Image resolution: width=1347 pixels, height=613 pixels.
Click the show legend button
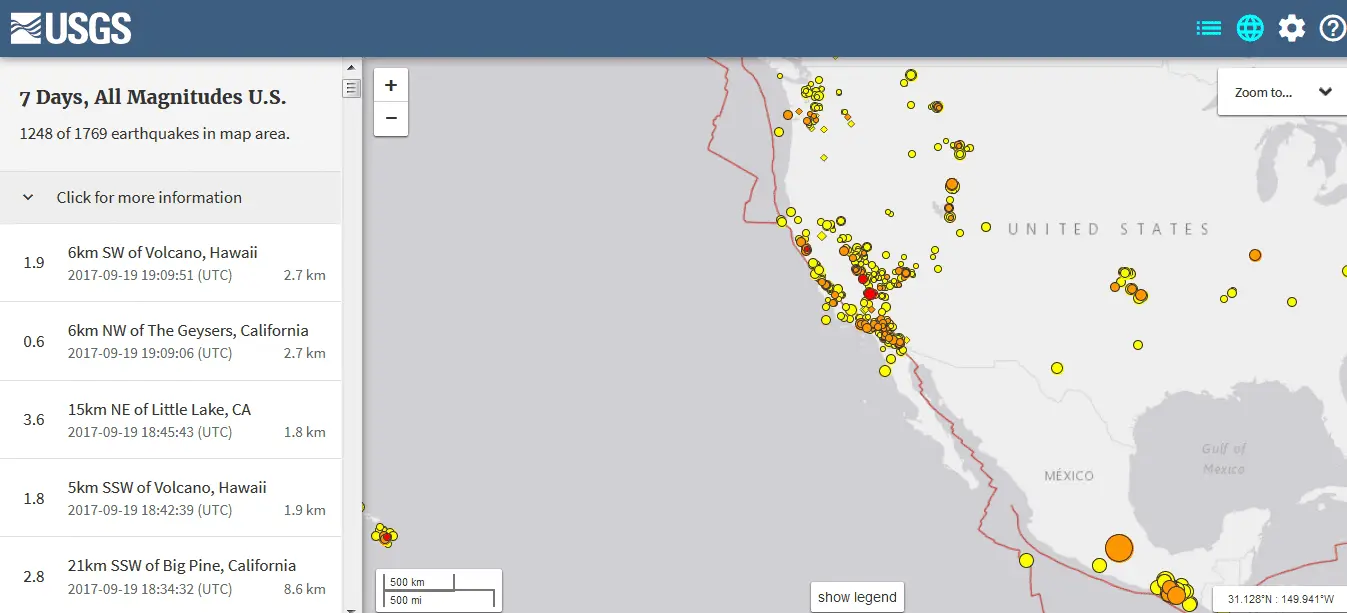857,597
